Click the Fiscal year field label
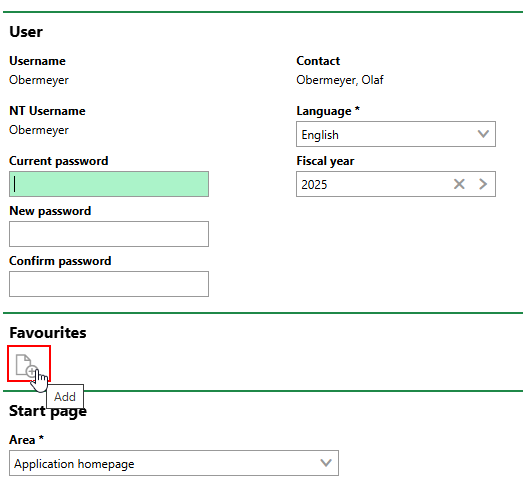The width and height of the screenshot is (523, 484). pos(325,161)
